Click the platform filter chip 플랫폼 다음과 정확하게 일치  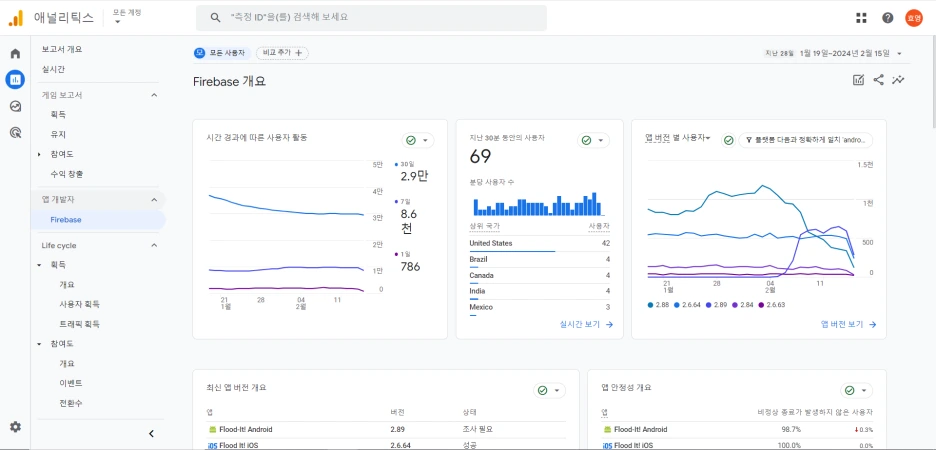tap(806, 140)
